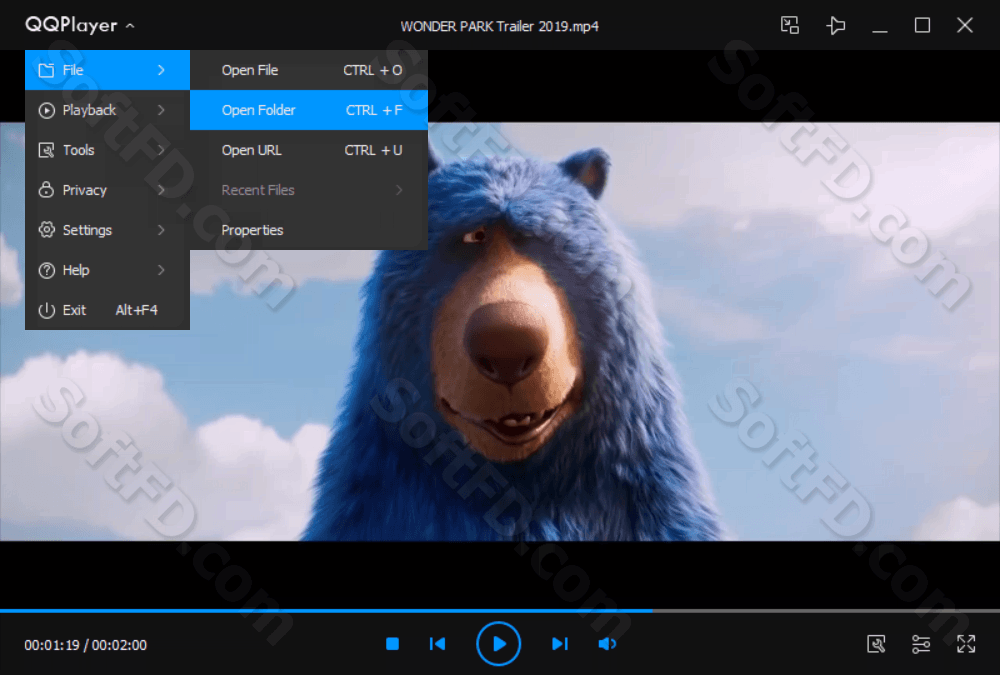Maximize the QQPlayer window

coord(922,26)
